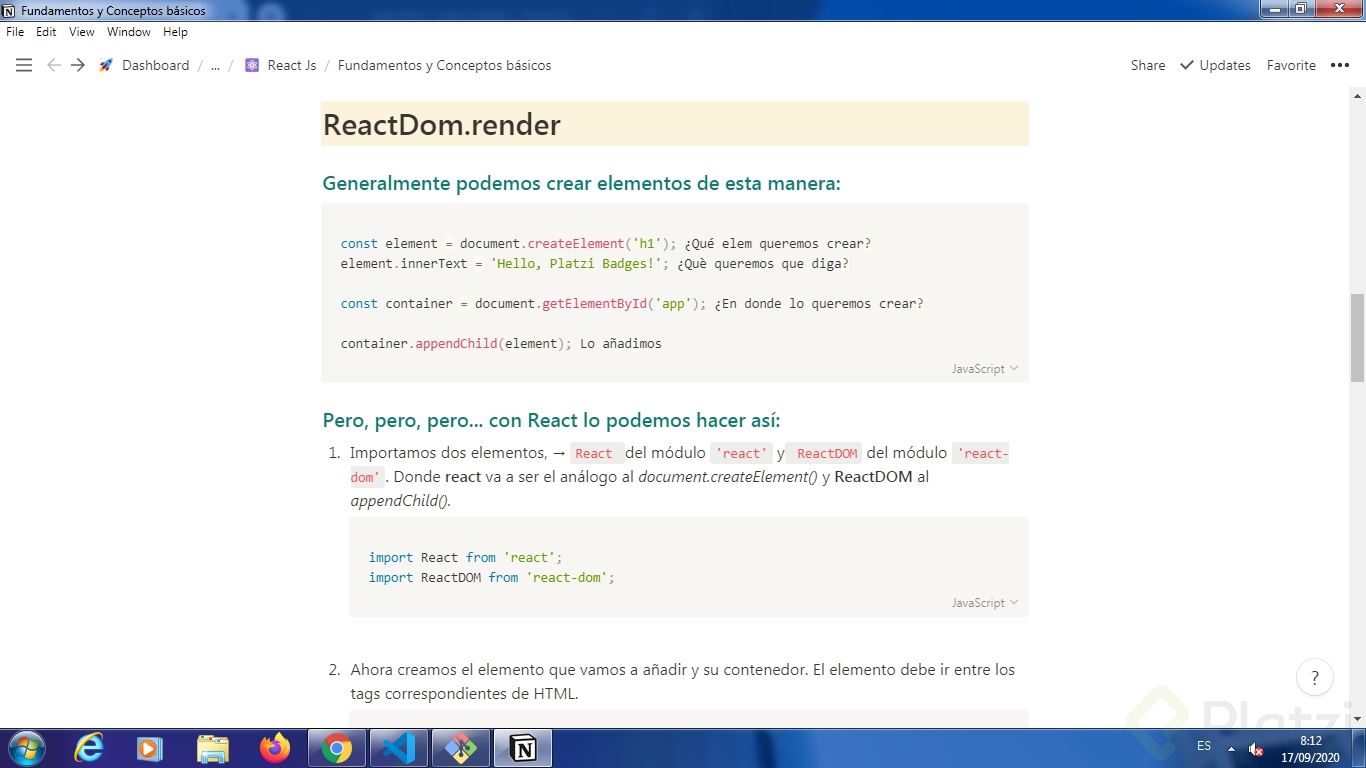Viewport: 1366px width, 768px height.
Task: Click the "import ReactDOM from 'react-dom'" line
Action: (492, 578)
